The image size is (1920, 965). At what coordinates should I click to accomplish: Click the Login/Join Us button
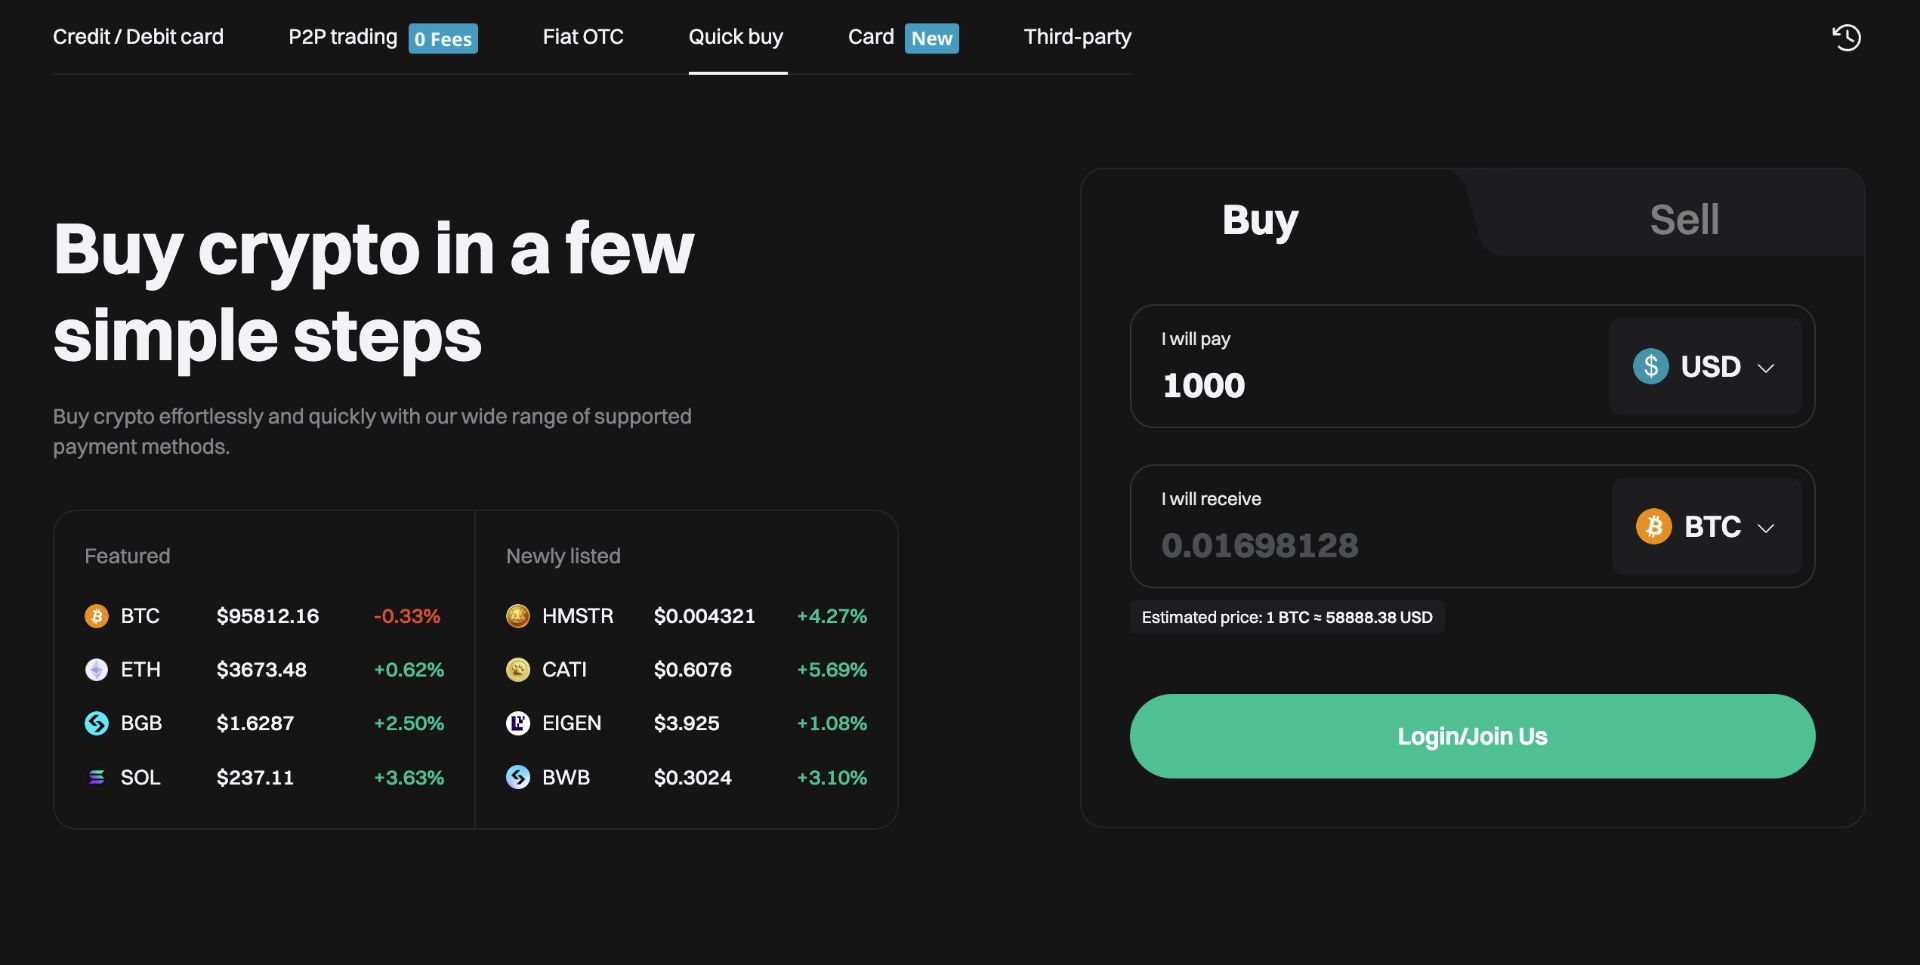point(1472,737)
